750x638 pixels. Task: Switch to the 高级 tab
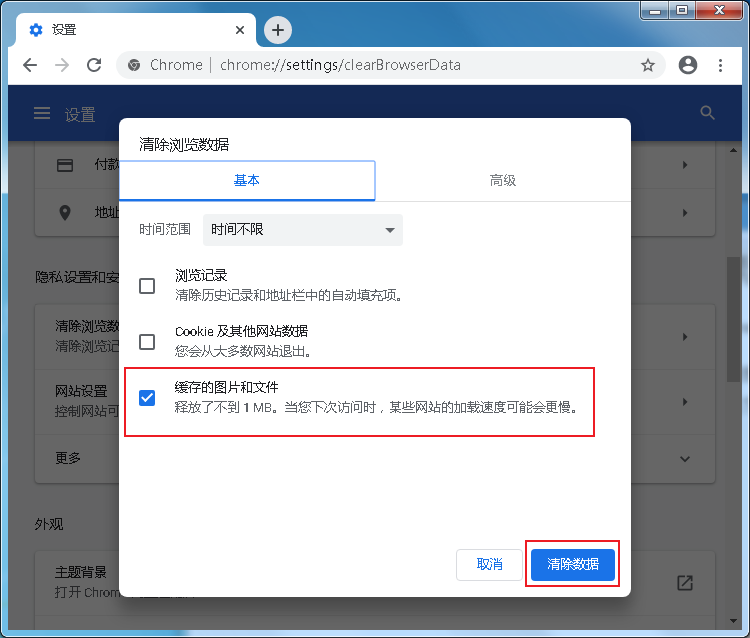(503, 181)
